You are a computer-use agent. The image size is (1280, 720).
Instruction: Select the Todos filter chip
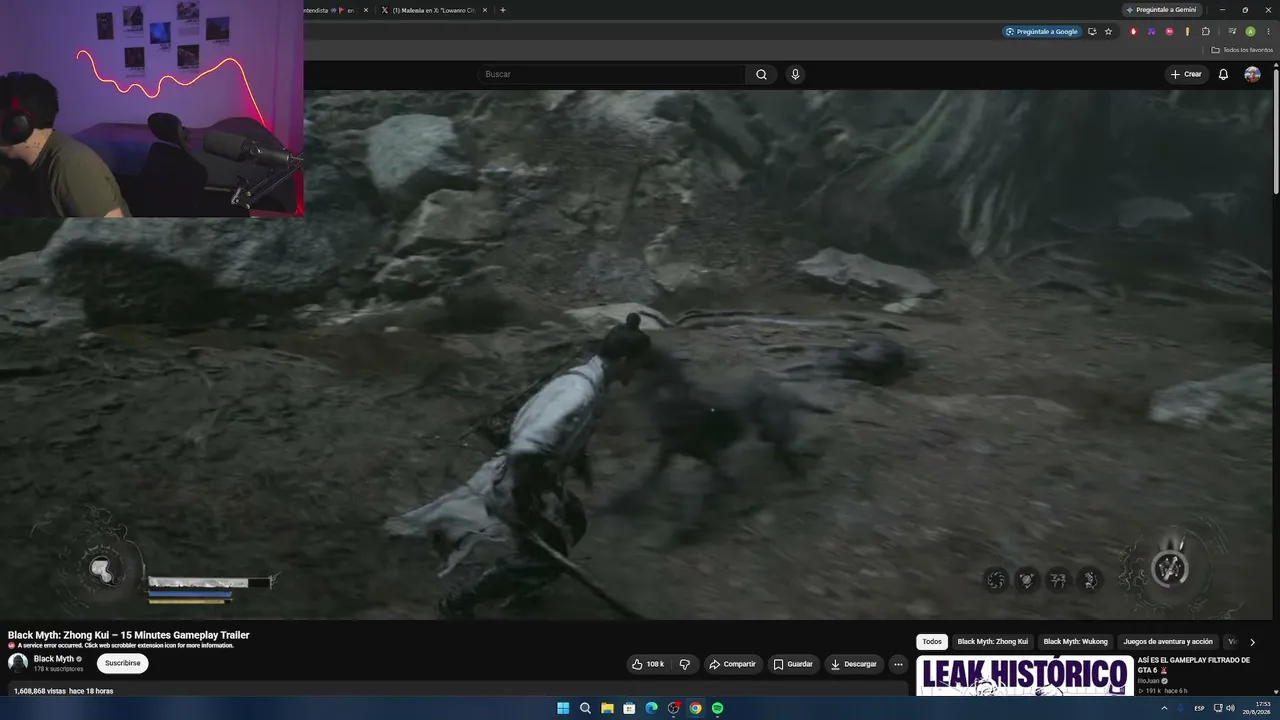[x=932, y=642]
